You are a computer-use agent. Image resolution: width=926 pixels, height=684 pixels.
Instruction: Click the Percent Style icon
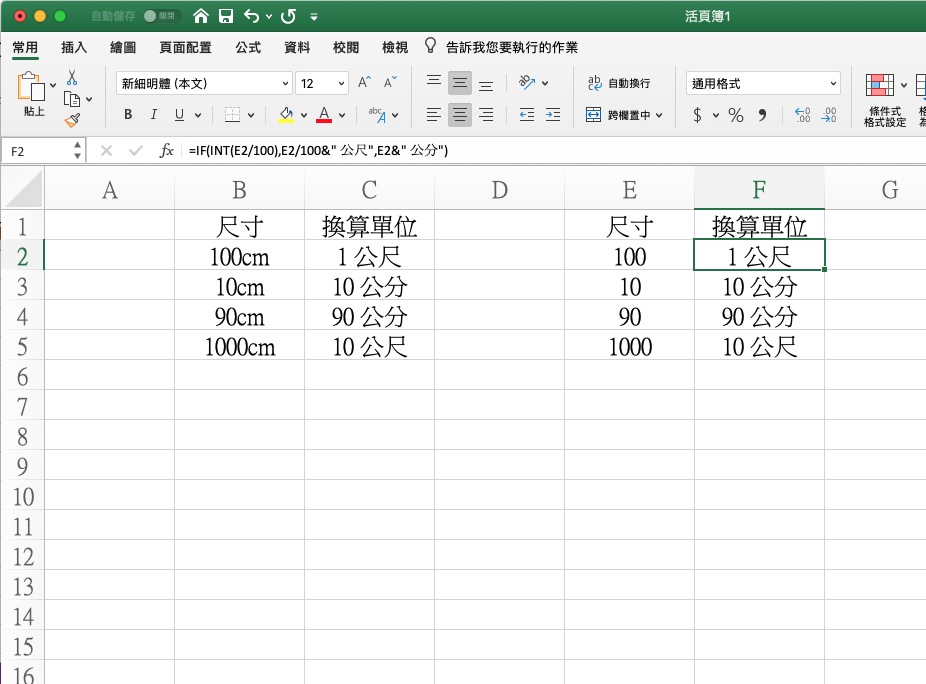(736, 115)
